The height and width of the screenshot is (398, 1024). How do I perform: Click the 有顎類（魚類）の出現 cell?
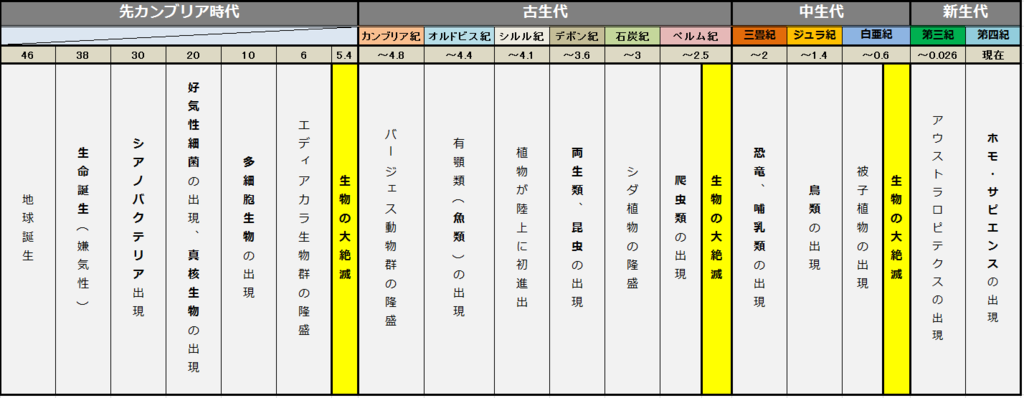click(x=459, y=229)
